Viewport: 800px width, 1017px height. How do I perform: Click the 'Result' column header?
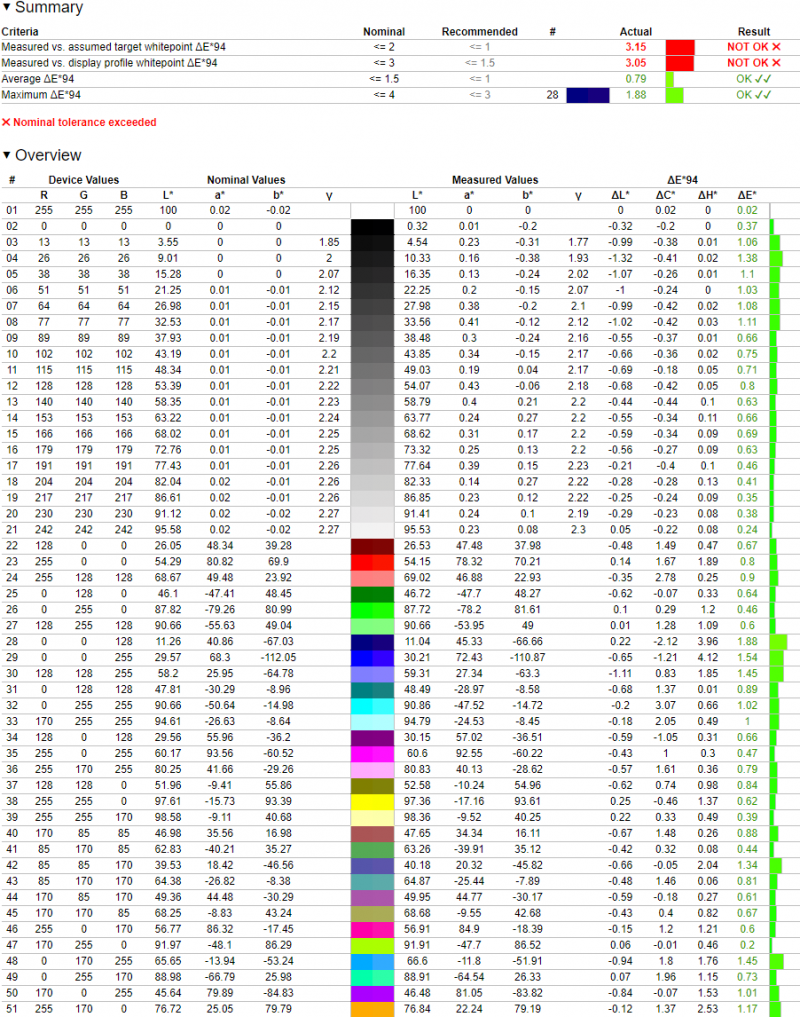pos(753,32)
